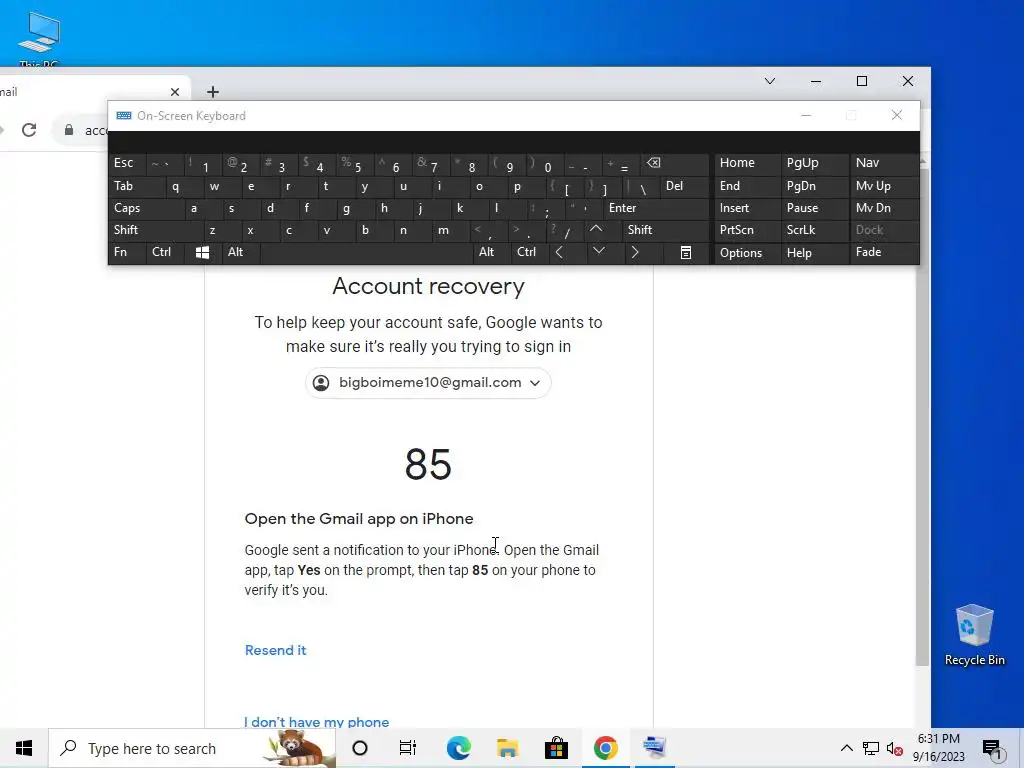The image size is (1024, 768).
Task: Toggle the left Alt key
Action: [x=240, y=252]
